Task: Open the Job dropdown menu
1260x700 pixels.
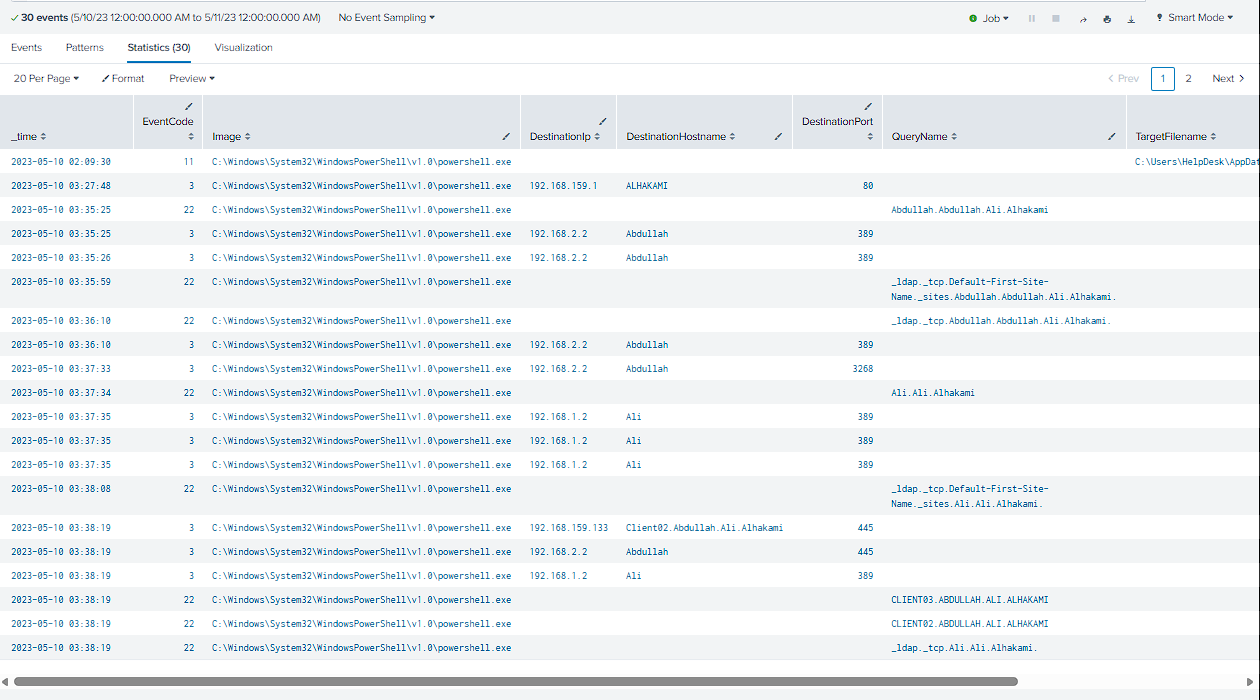Action: (x=989, y=18)
